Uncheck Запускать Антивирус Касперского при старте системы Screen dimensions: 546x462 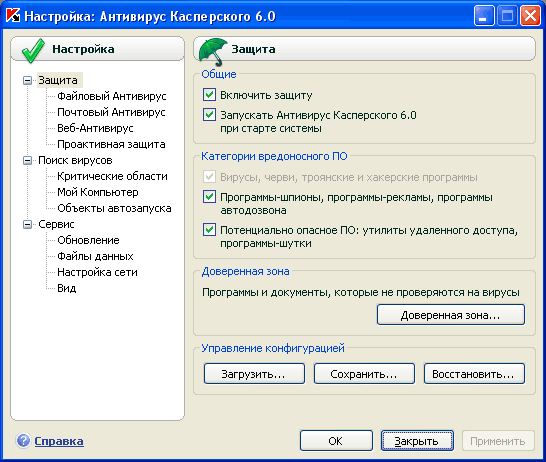[209, 115]
